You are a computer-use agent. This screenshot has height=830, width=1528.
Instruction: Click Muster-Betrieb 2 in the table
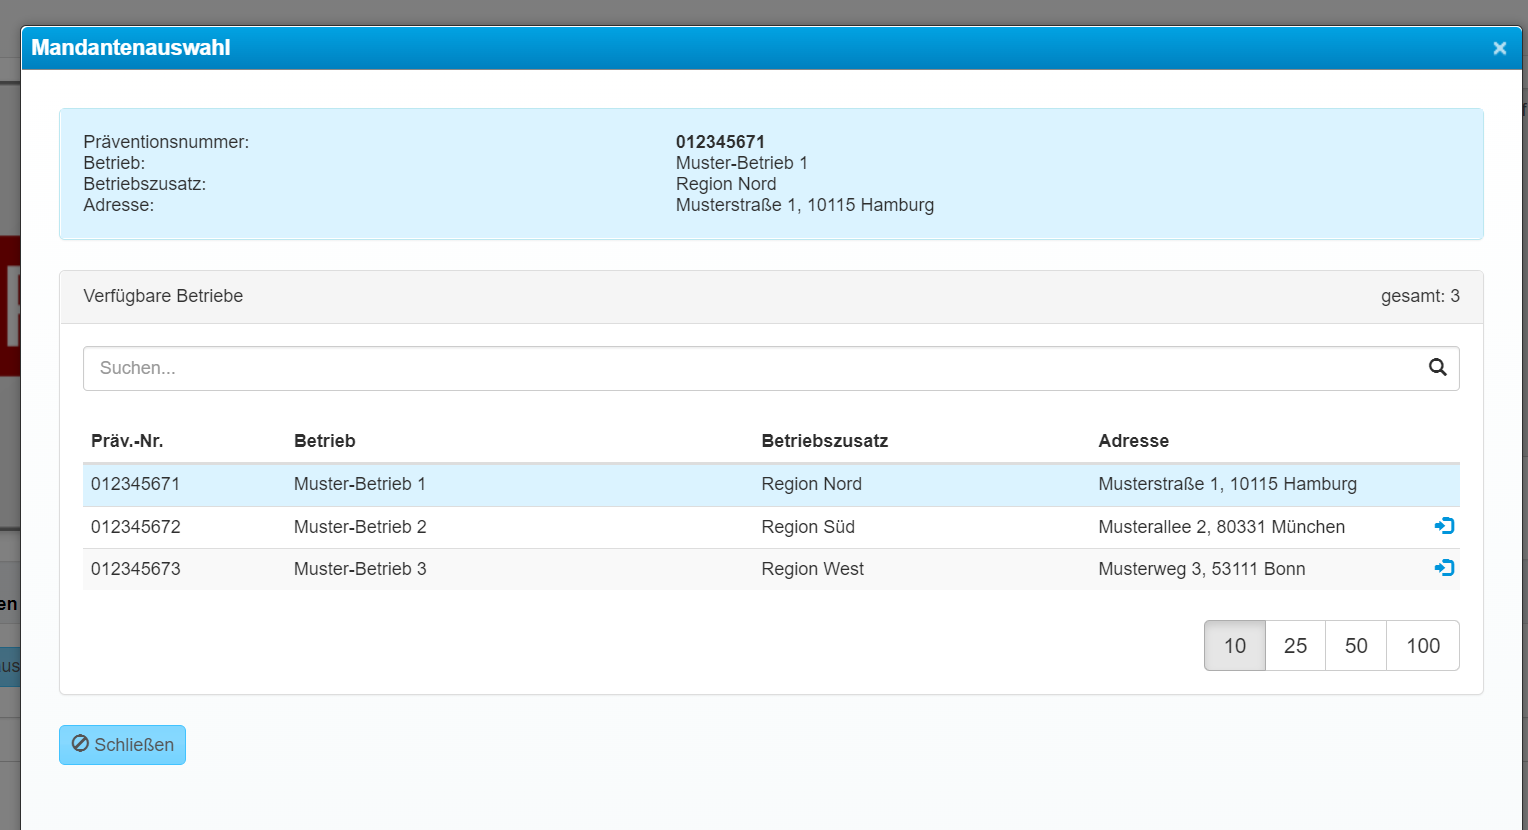click(x=360, y=527)
